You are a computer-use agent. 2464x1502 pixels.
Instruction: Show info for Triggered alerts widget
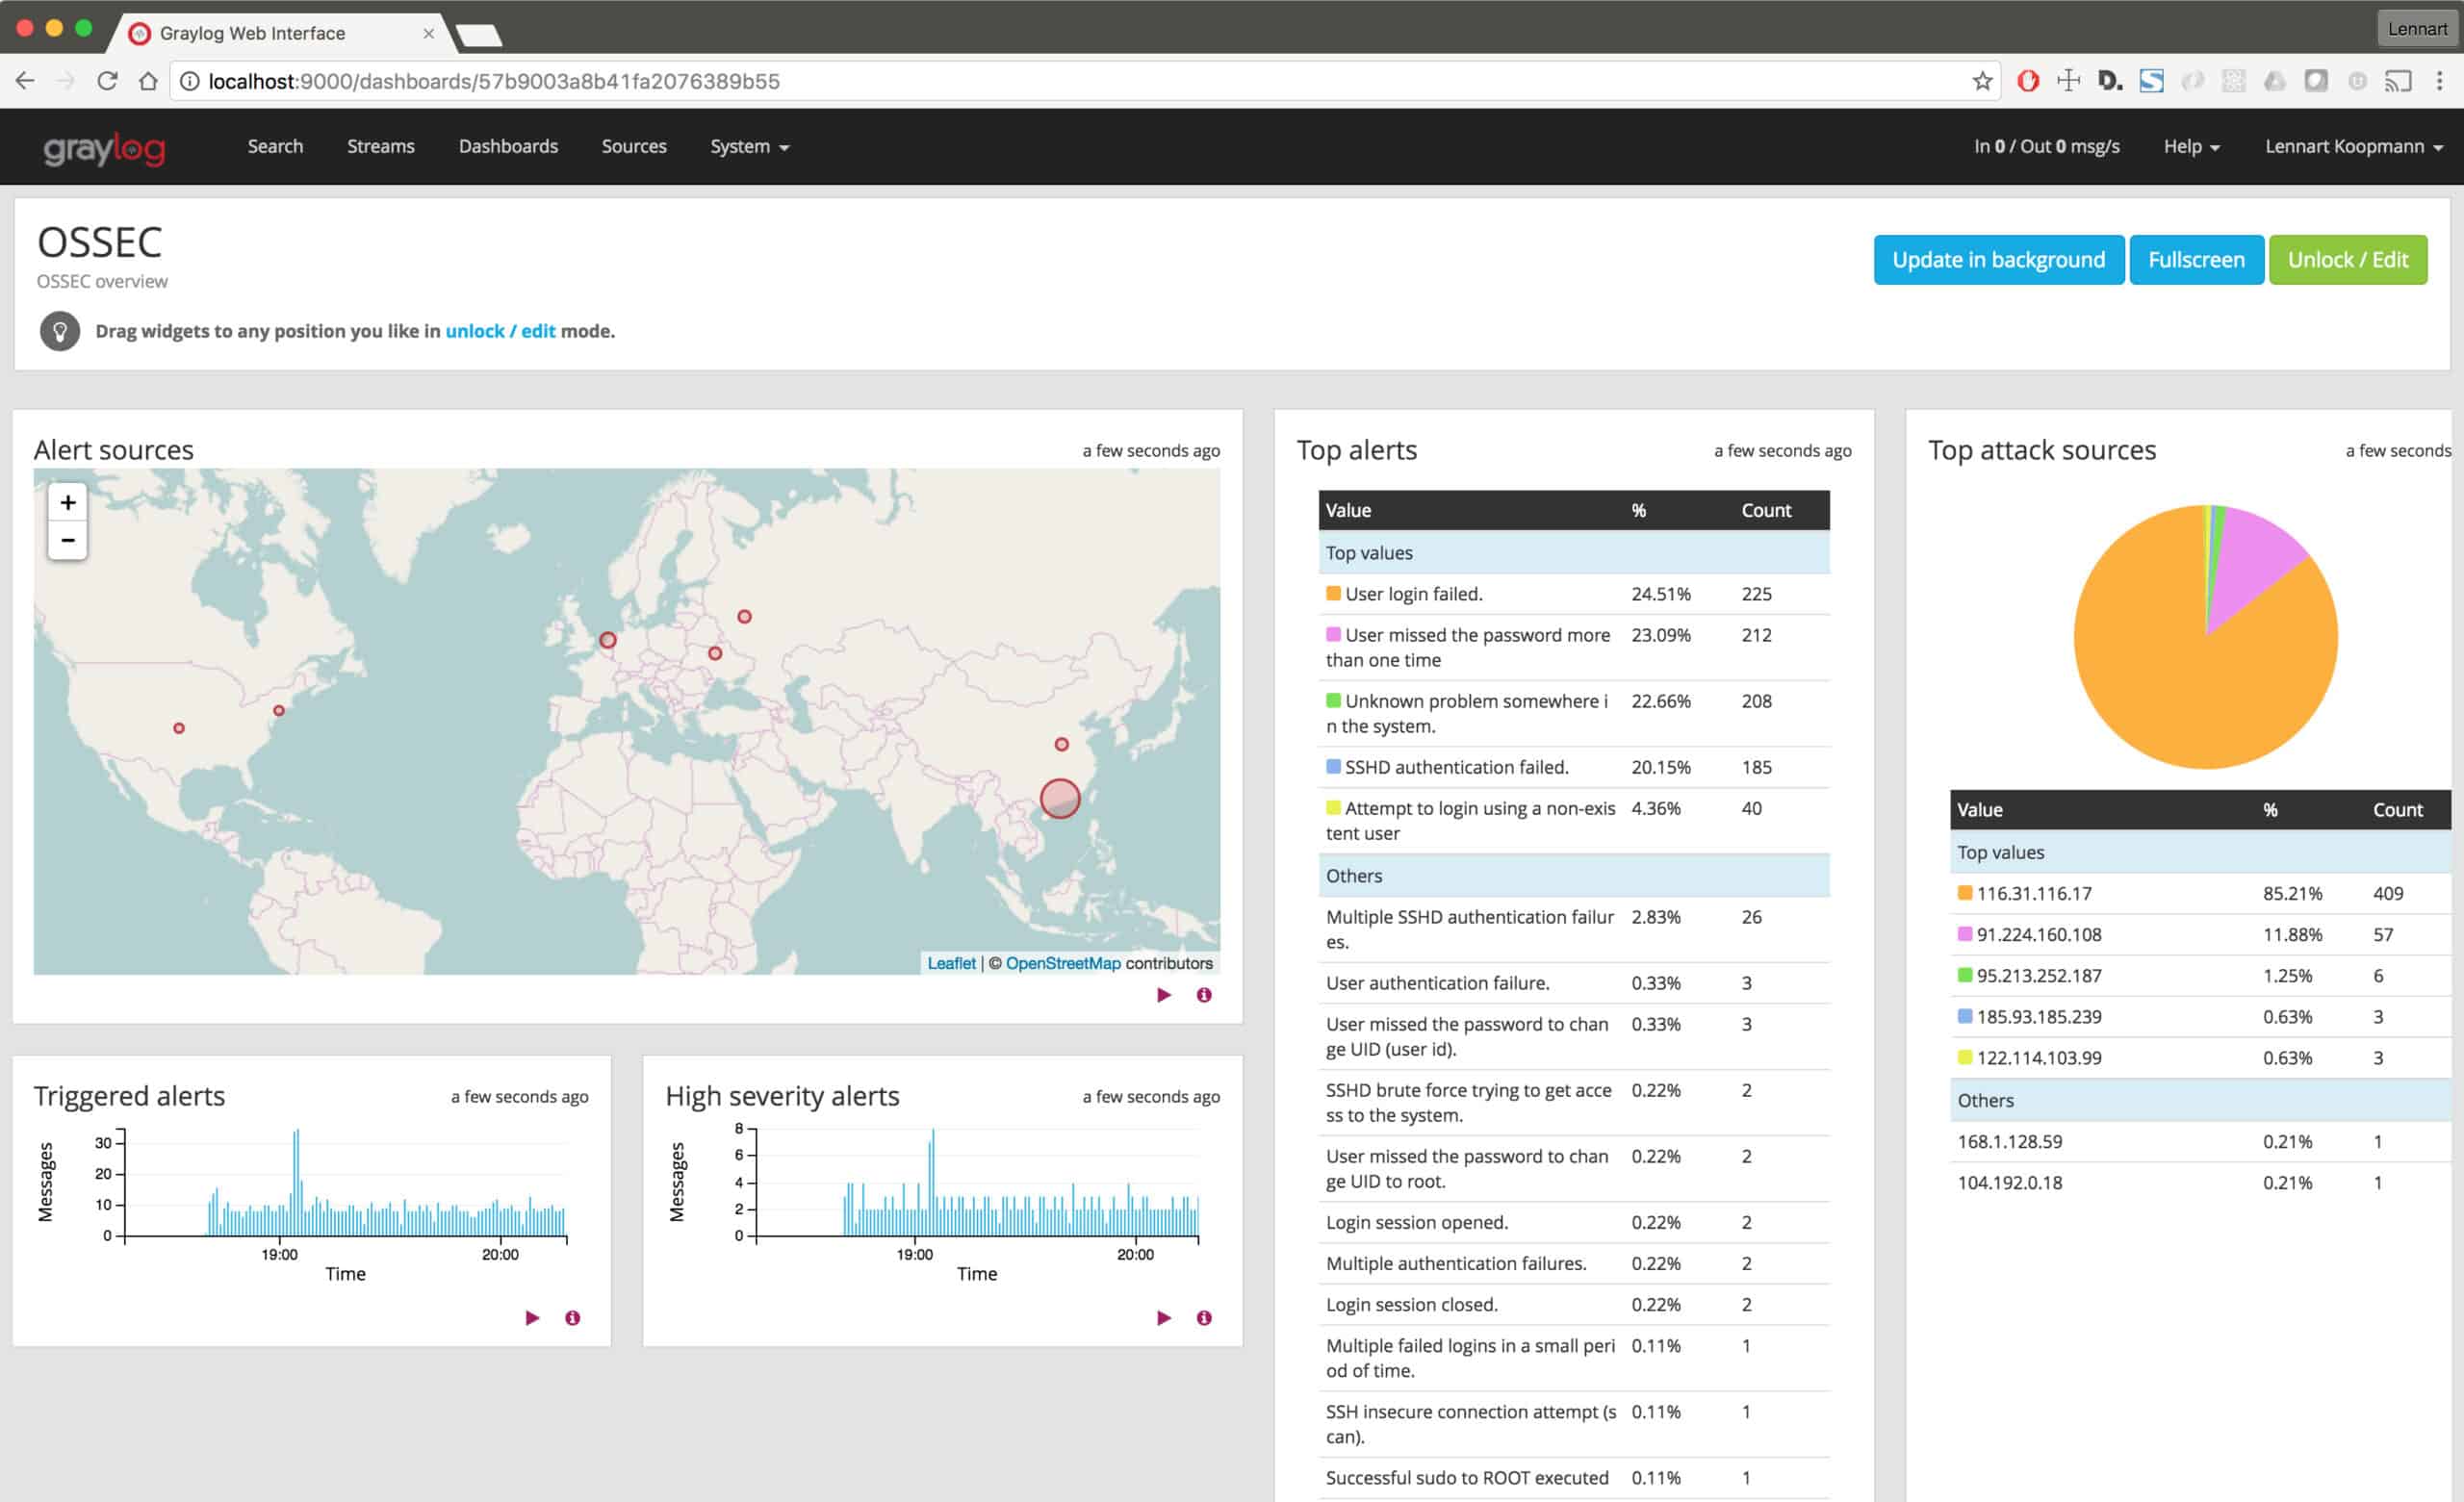pyautogui.click(x=572, y=1318)
